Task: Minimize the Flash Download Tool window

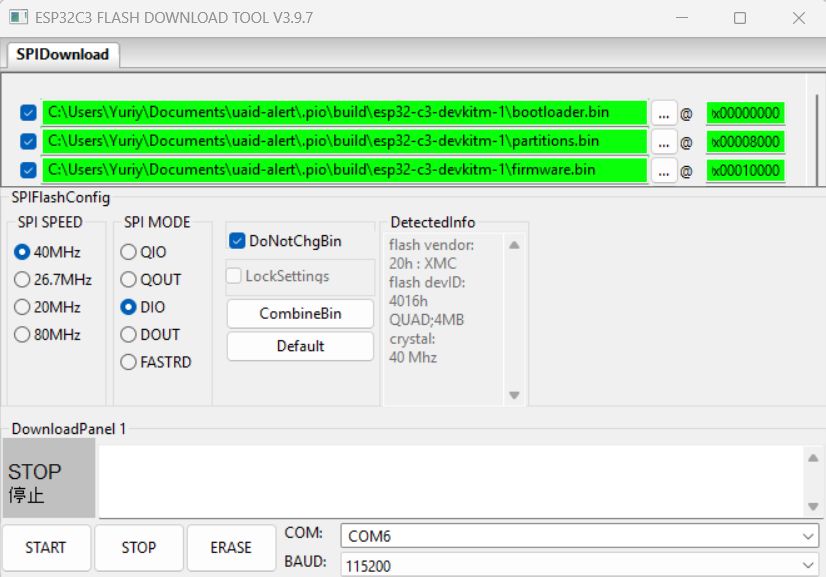Action: pyautogui.click(x=682, y=18)
